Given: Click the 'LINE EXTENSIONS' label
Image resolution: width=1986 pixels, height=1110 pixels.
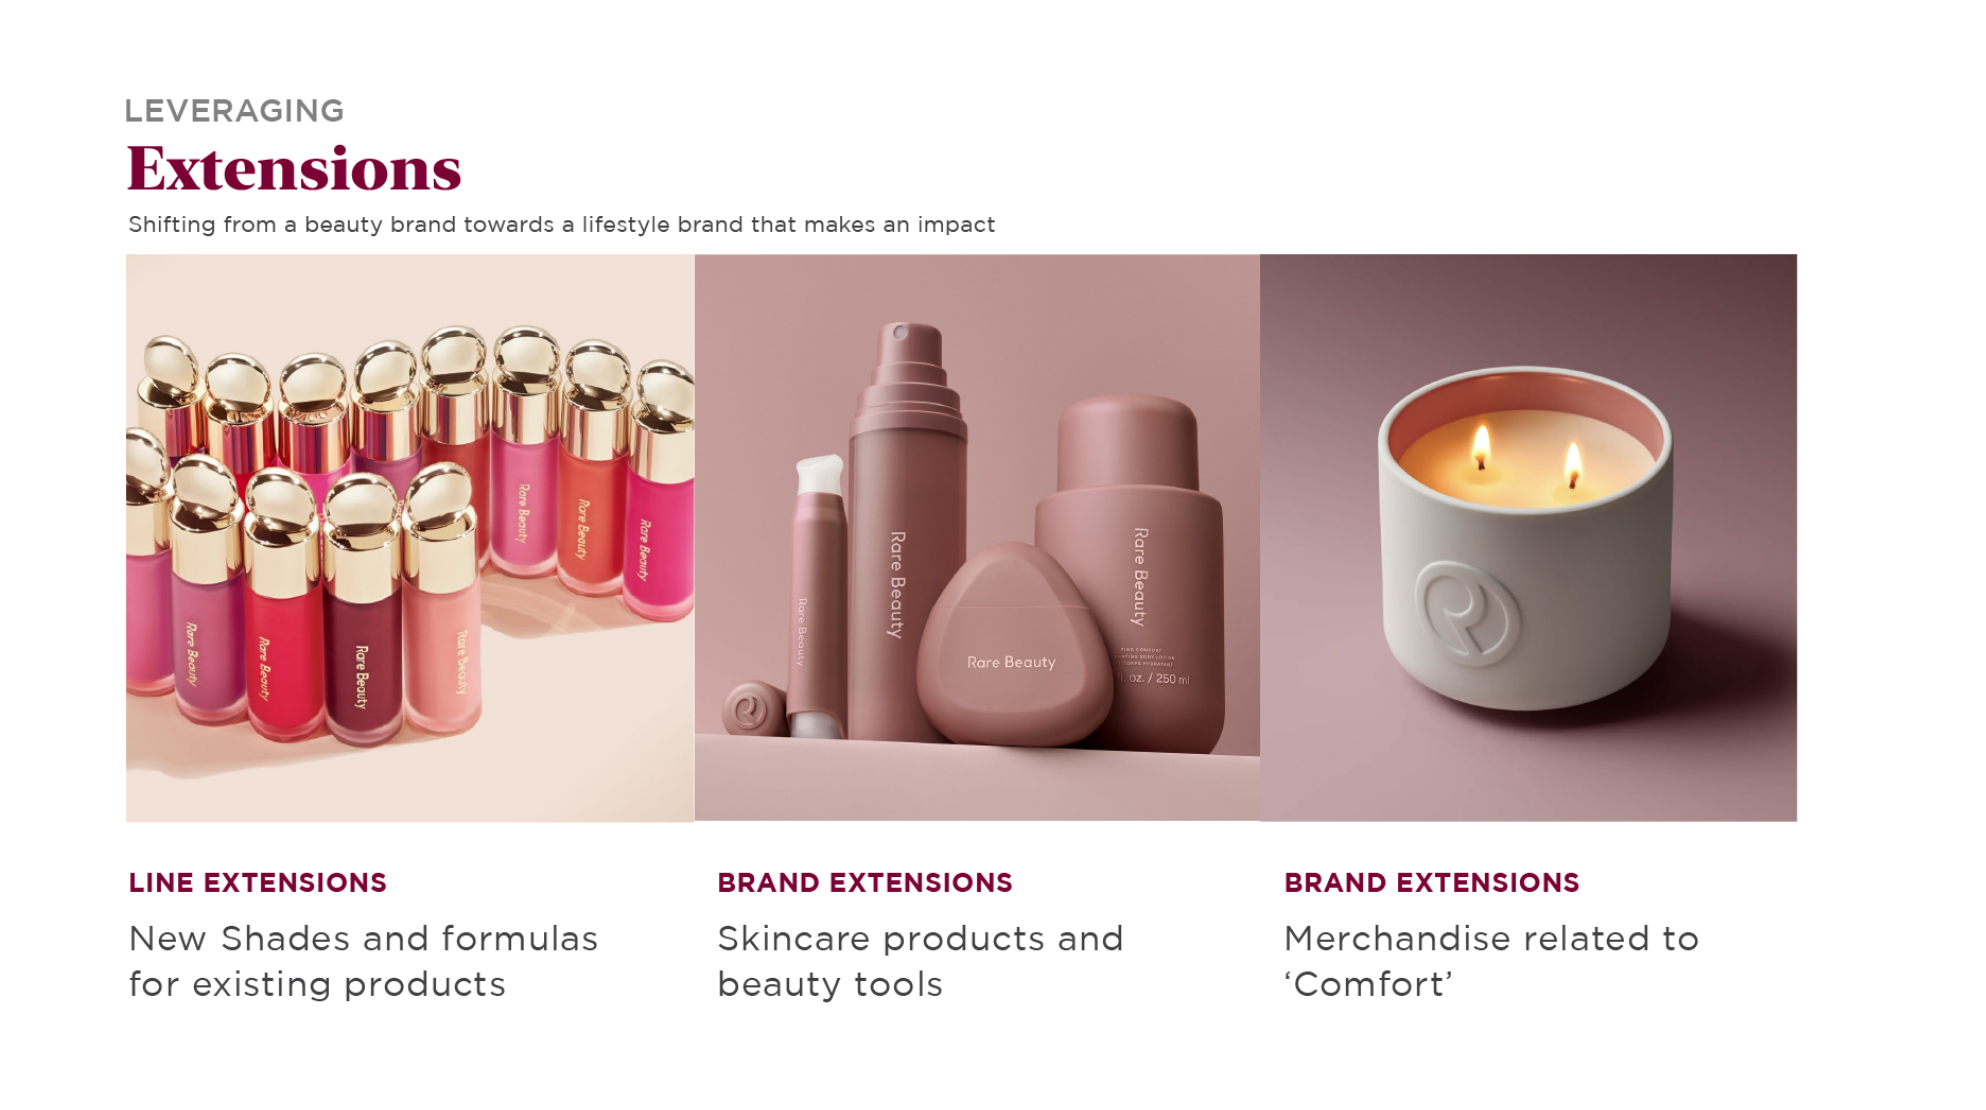Looking at the screenshot, I should (x=257, y=883).
